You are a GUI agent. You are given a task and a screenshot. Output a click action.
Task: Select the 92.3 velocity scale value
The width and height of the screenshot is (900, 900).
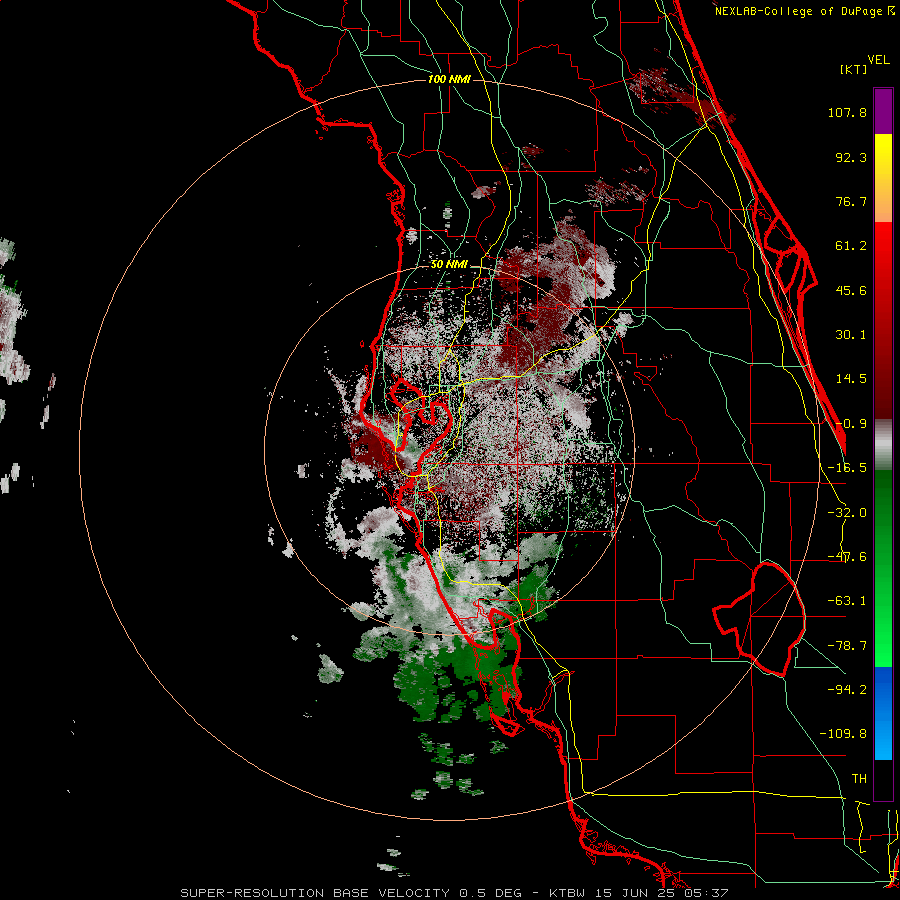pyautogui.click(x=851, y=157)
